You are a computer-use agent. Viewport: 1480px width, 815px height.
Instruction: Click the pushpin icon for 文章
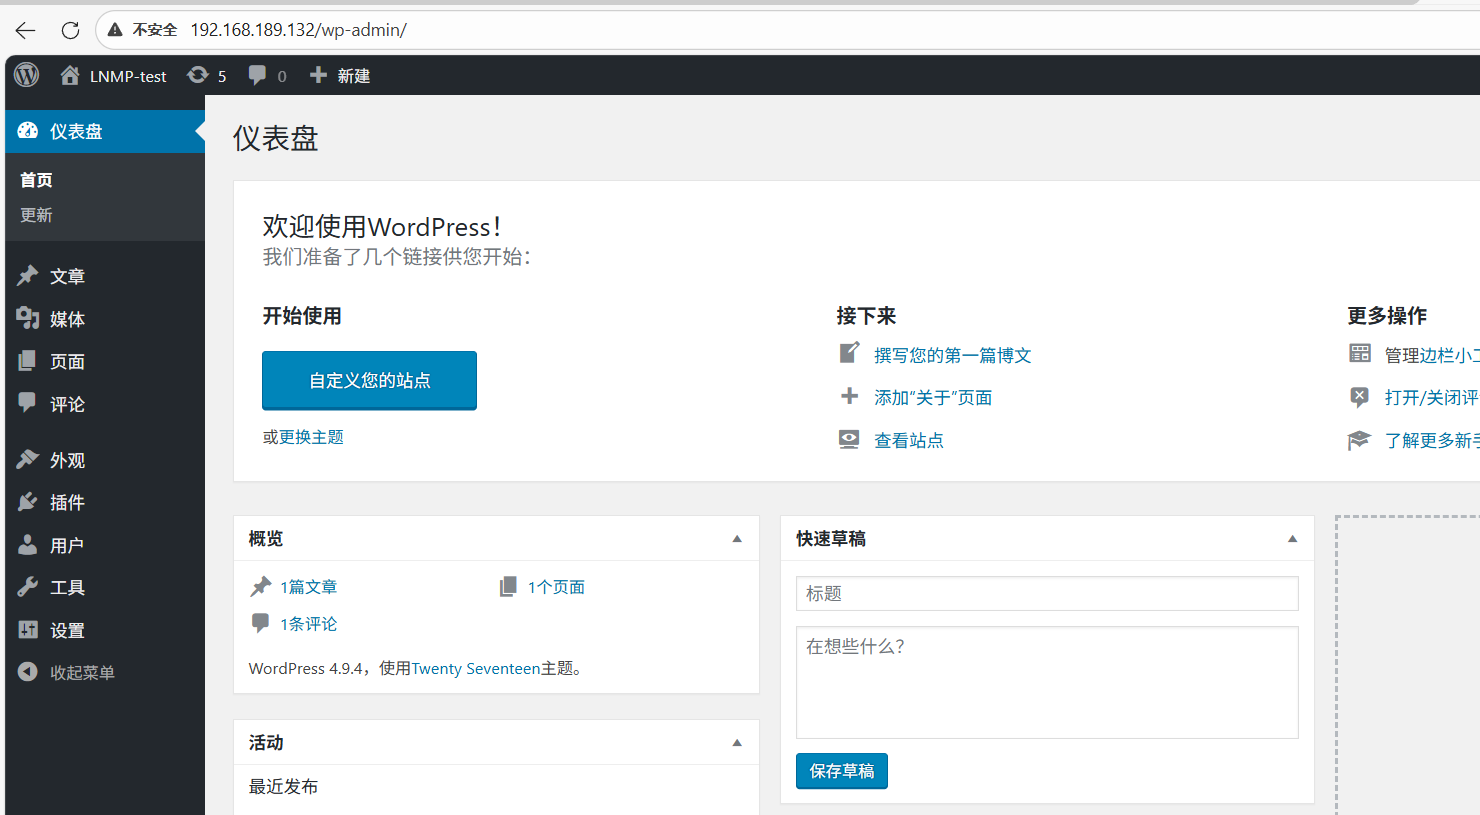(x=28, y=275)
